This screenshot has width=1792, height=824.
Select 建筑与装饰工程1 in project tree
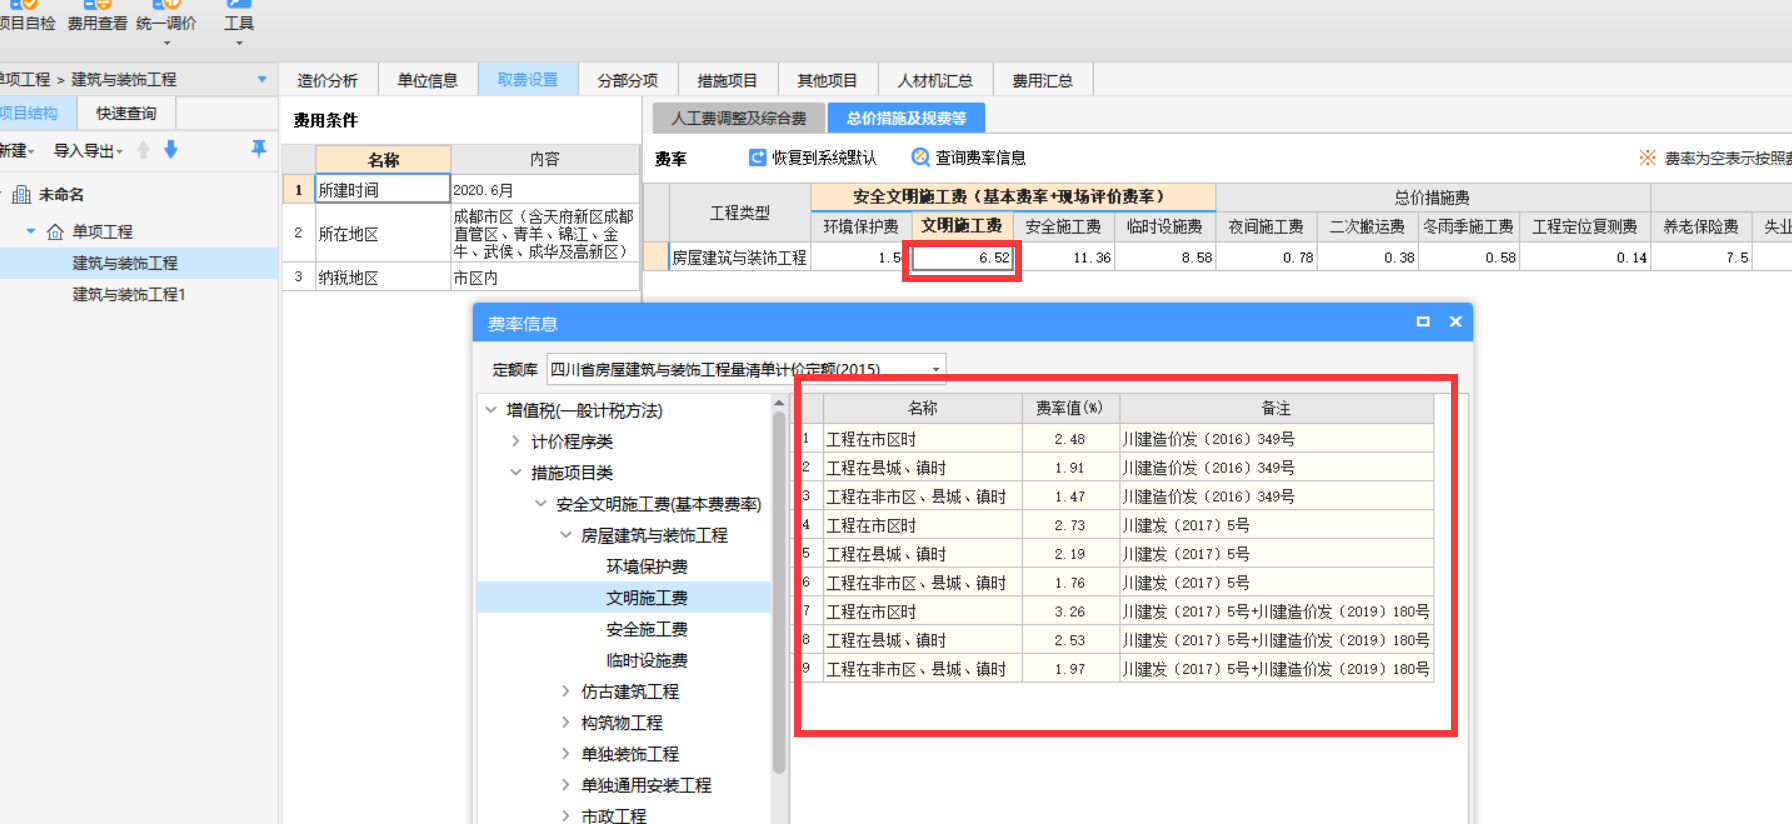129,294
